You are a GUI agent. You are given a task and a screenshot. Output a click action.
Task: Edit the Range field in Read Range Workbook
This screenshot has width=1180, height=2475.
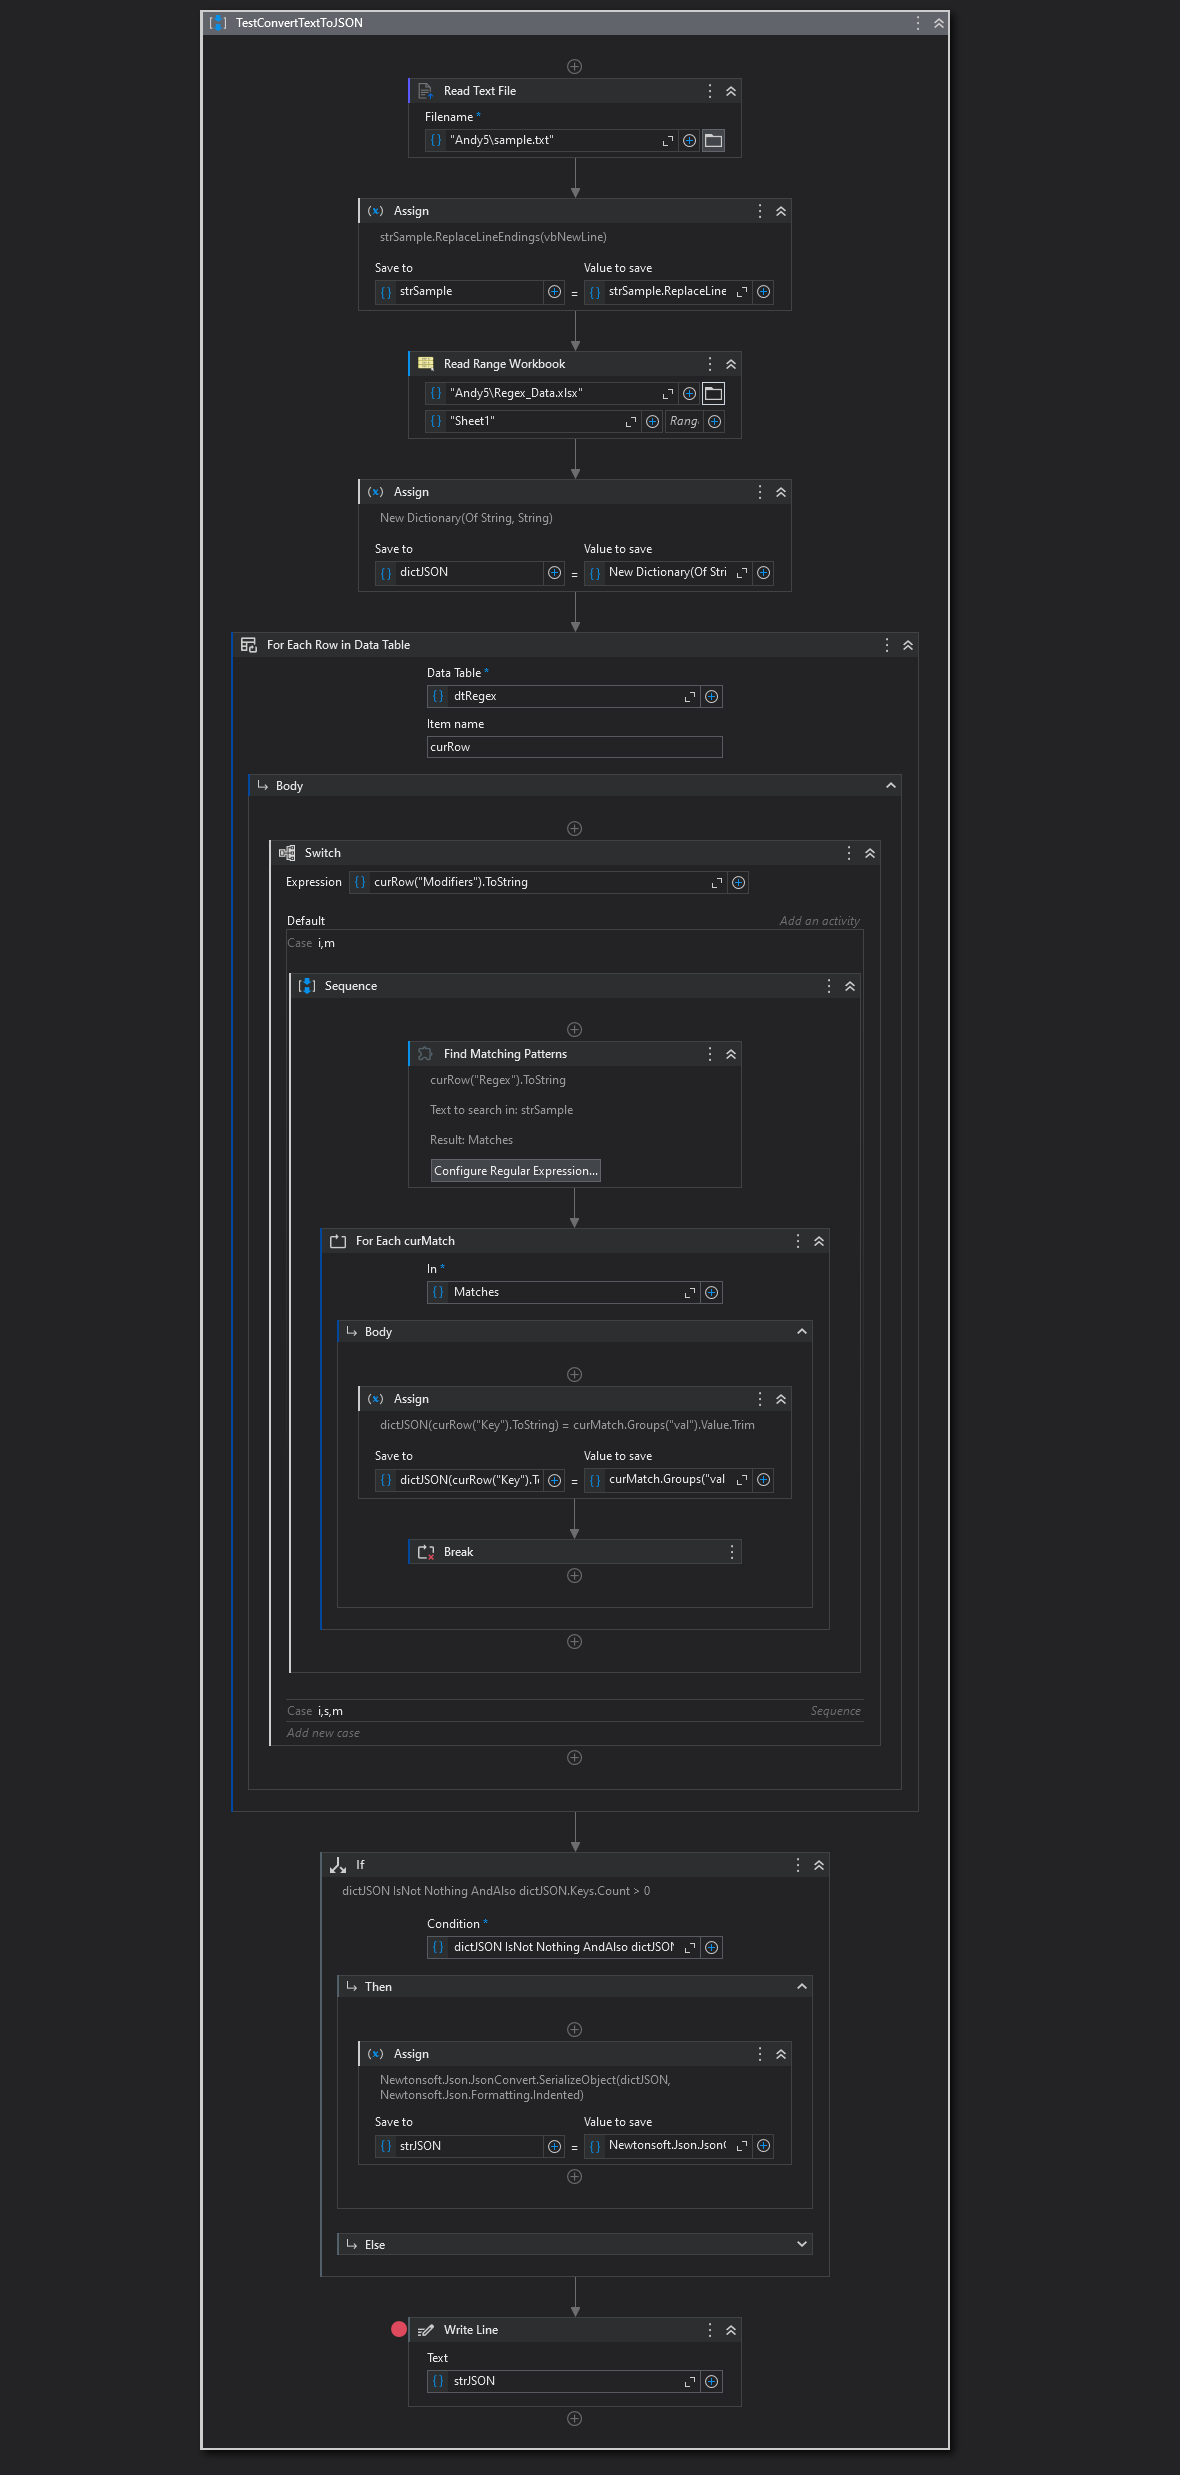[684, 422]
